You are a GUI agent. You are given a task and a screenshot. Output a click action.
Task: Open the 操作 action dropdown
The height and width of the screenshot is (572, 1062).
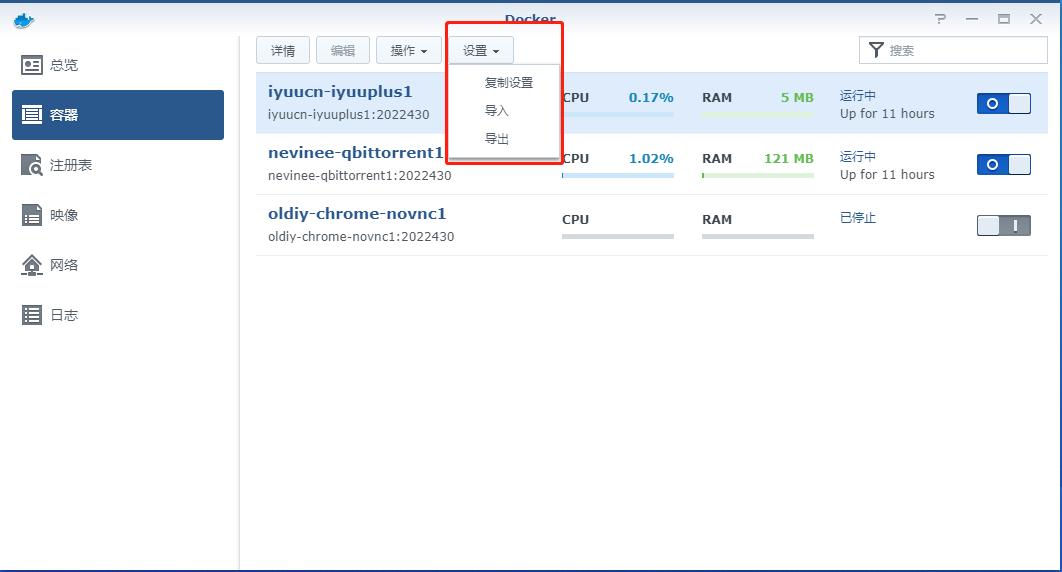408,50
